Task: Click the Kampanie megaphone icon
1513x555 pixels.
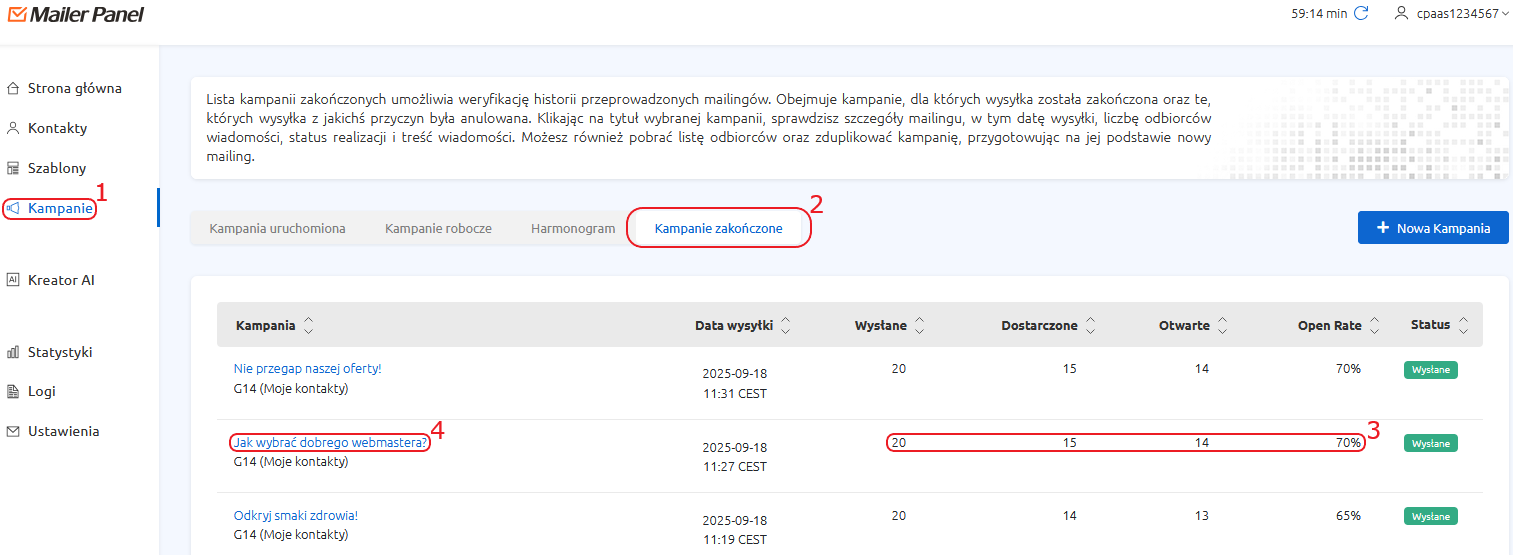Action: point(13,208)
